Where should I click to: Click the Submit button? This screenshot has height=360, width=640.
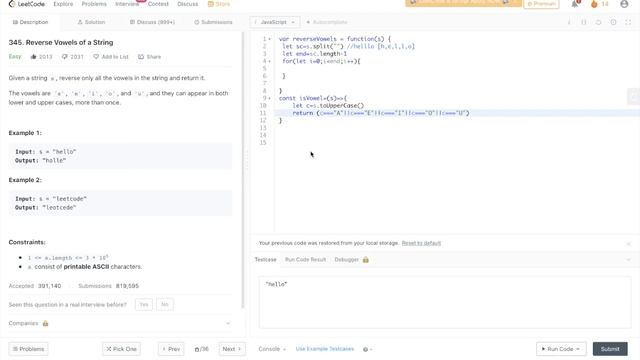(610, 349)
